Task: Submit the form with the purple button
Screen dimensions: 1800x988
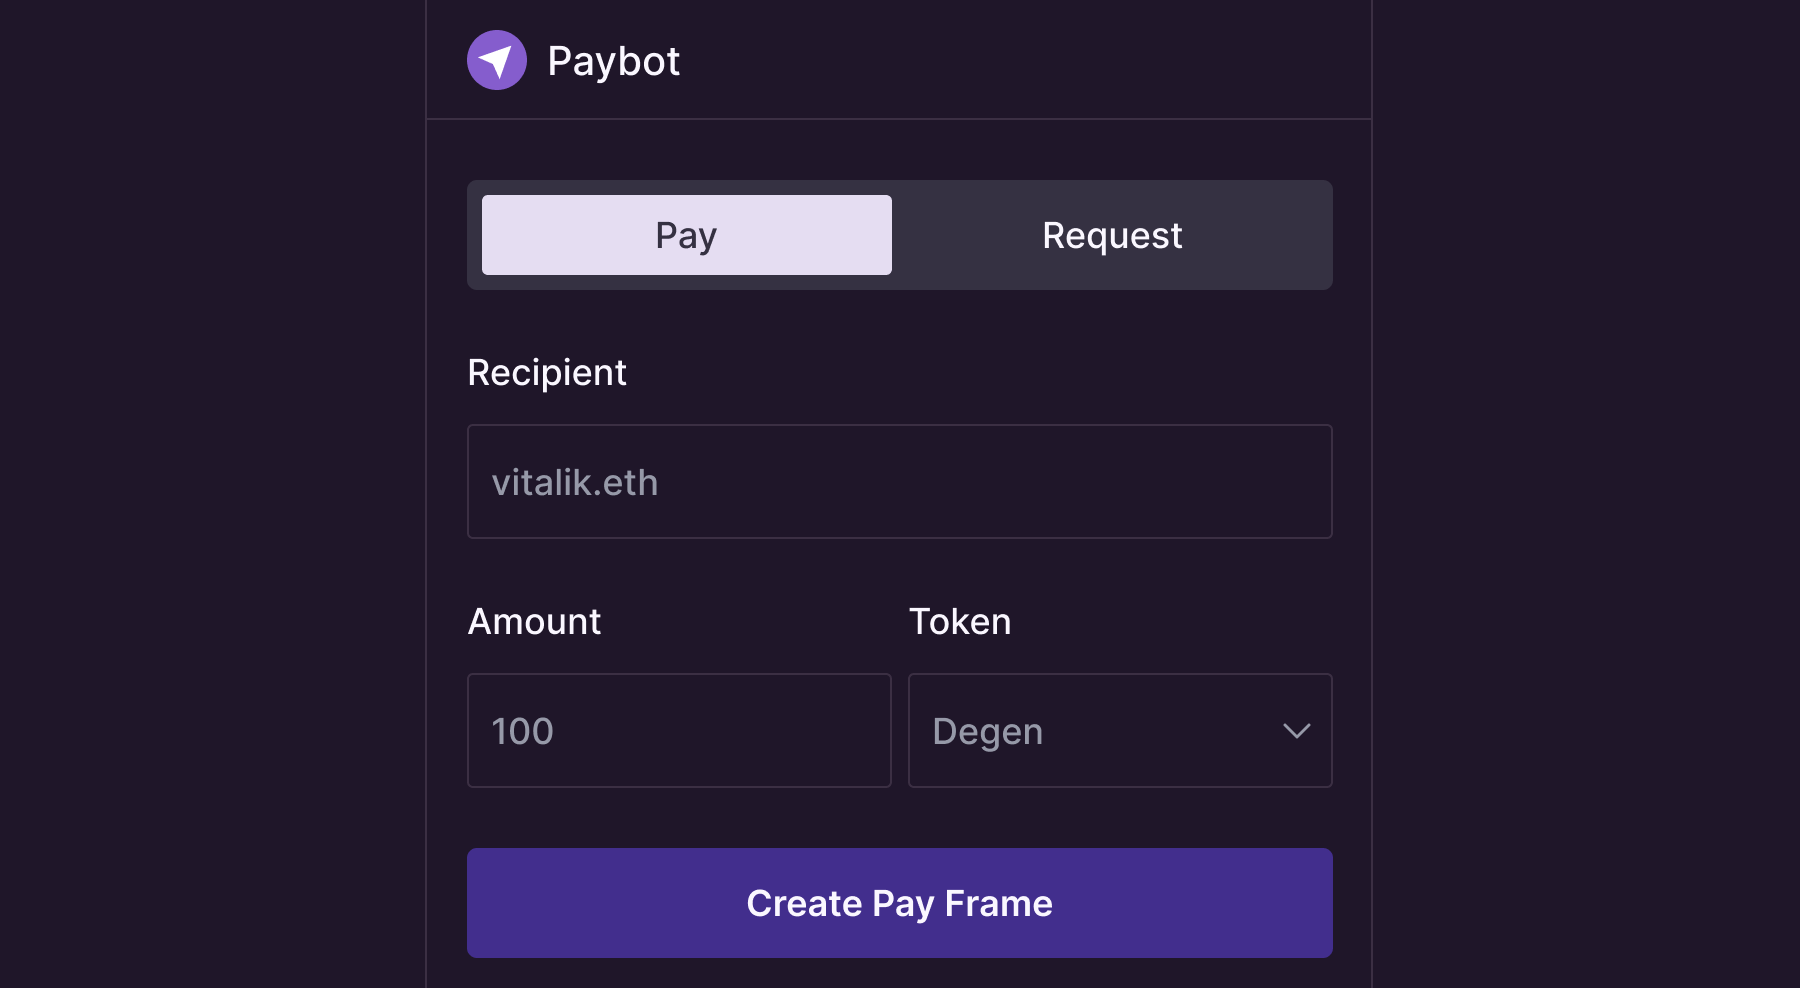Action: click(x=899, y=903)
